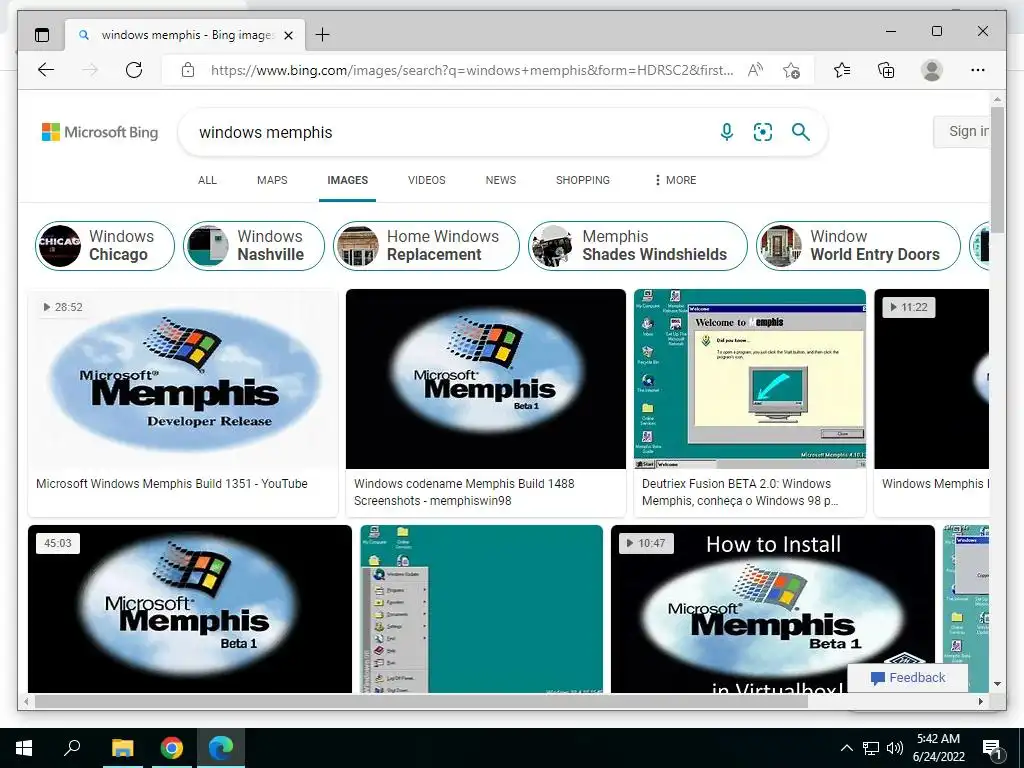The image size is (1024, 768).
Task: Search using an image (visual search)
Action: tap(763, 132)
